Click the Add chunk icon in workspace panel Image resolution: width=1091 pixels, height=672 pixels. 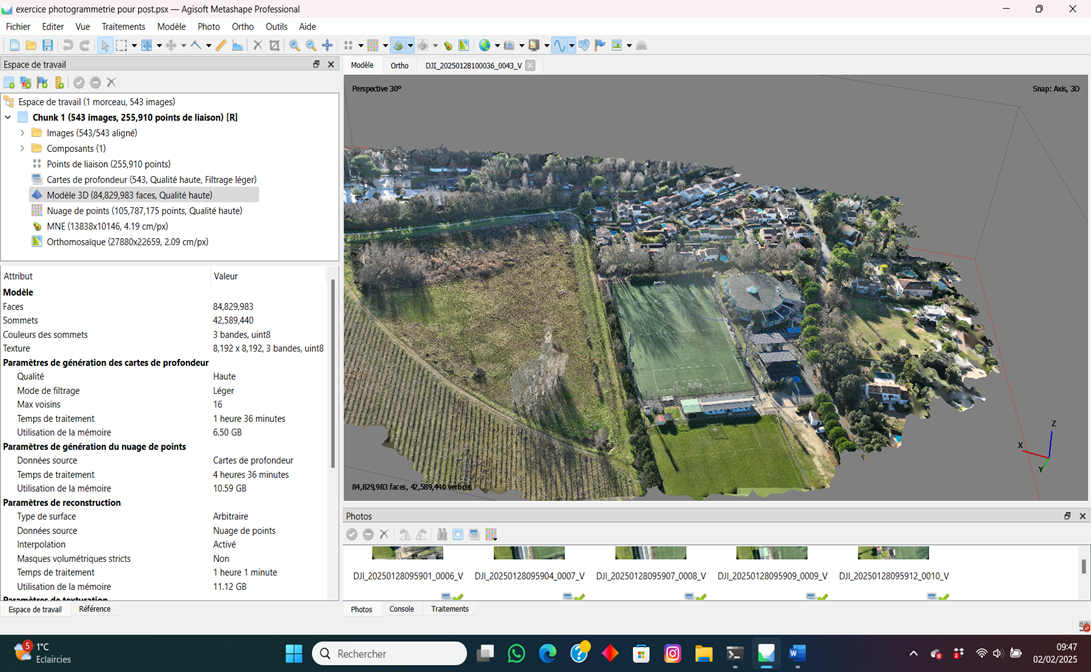click(9, 83)
